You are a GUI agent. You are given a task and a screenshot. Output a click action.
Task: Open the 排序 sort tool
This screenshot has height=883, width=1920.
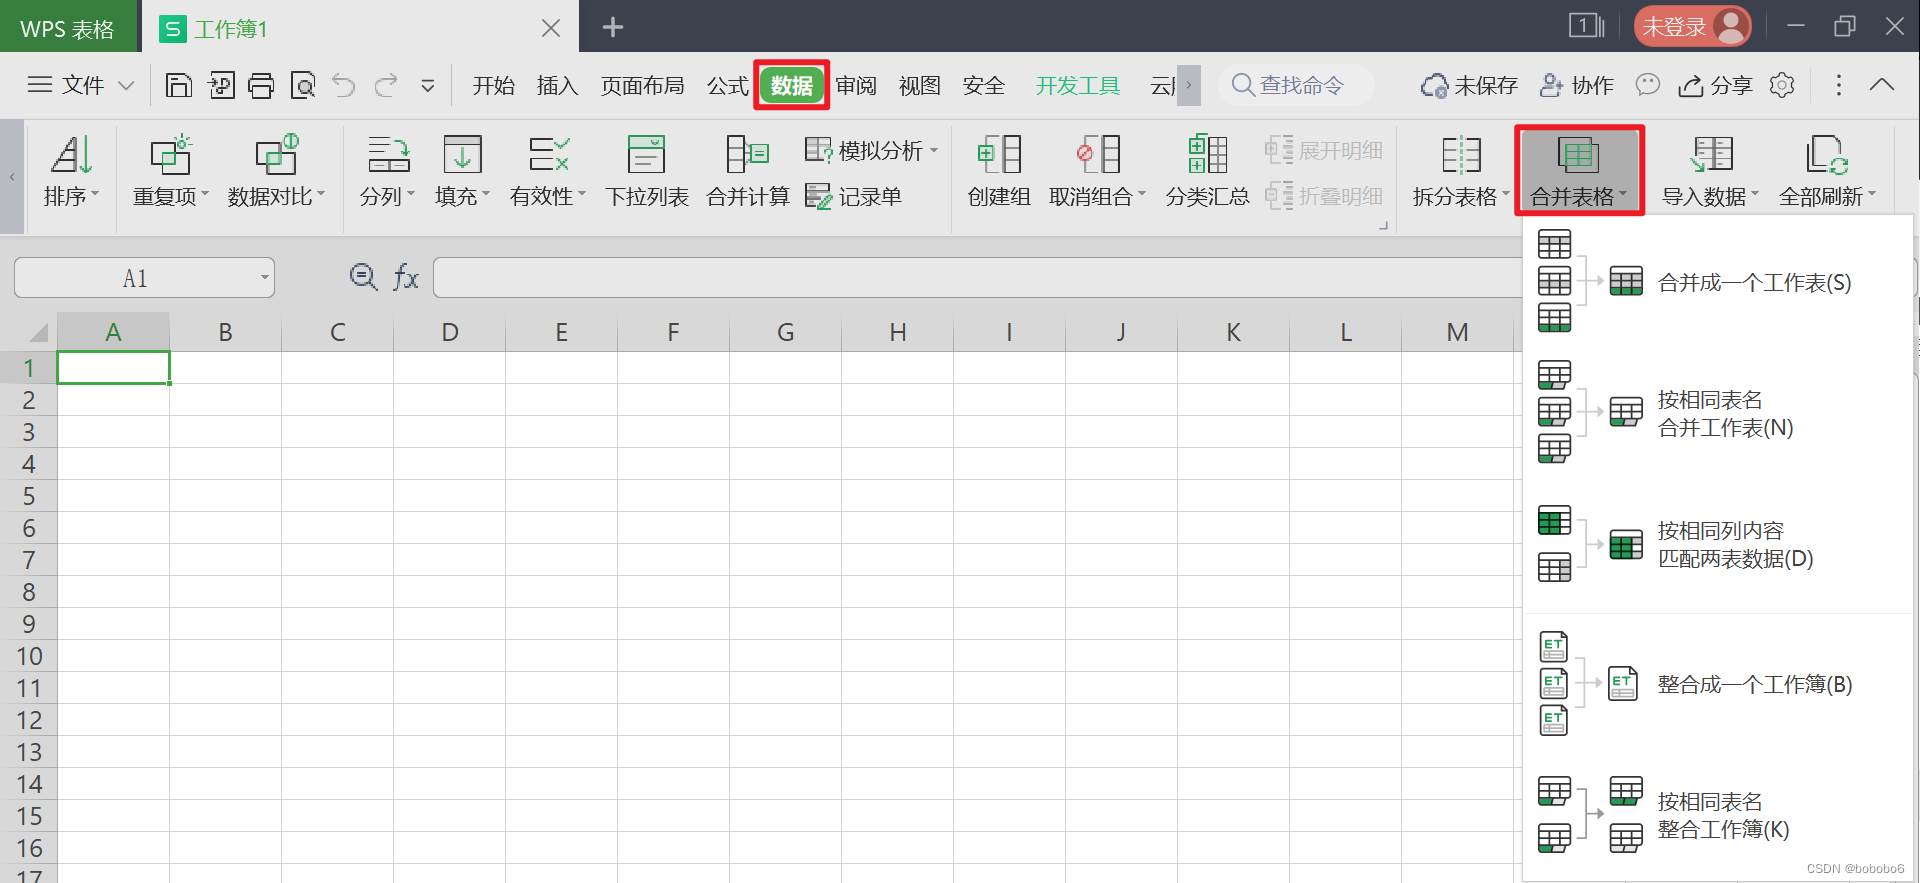coord(72,172)
